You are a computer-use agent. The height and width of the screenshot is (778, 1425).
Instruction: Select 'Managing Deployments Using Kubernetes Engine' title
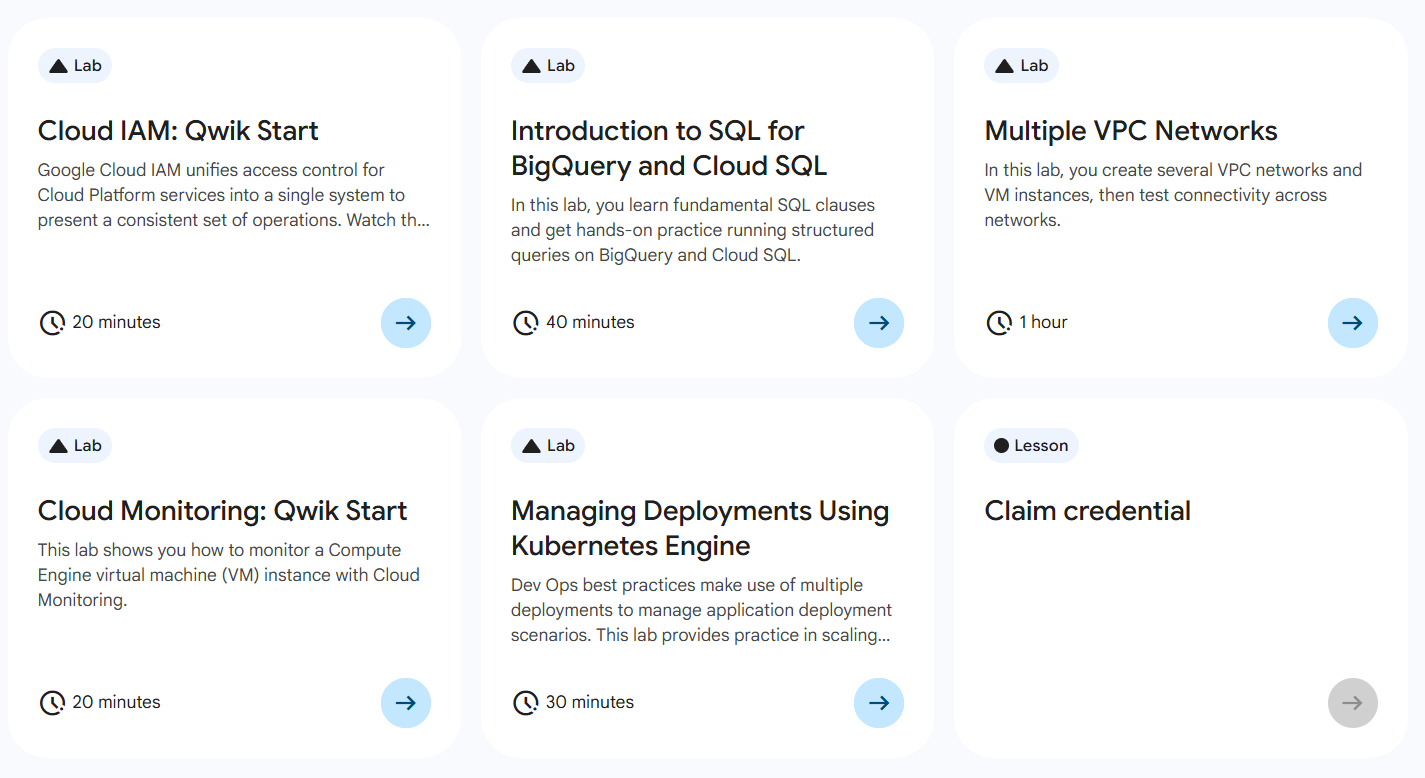[700, 528]
